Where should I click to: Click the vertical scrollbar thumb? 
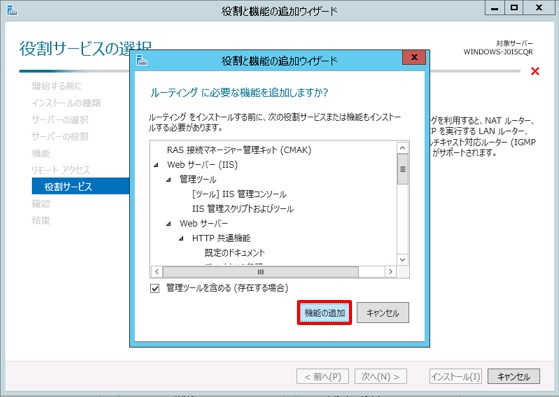(402, 169)
